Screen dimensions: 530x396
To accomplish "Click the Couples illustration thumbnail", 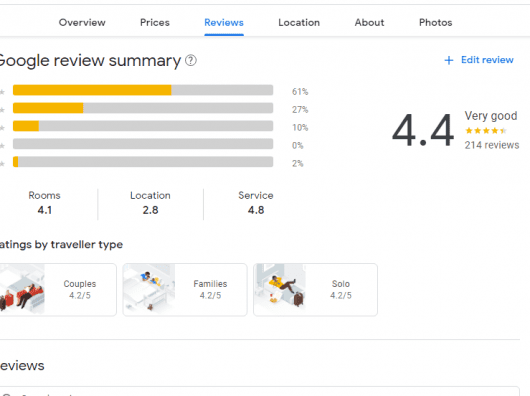I will click(x=22, y=290).
